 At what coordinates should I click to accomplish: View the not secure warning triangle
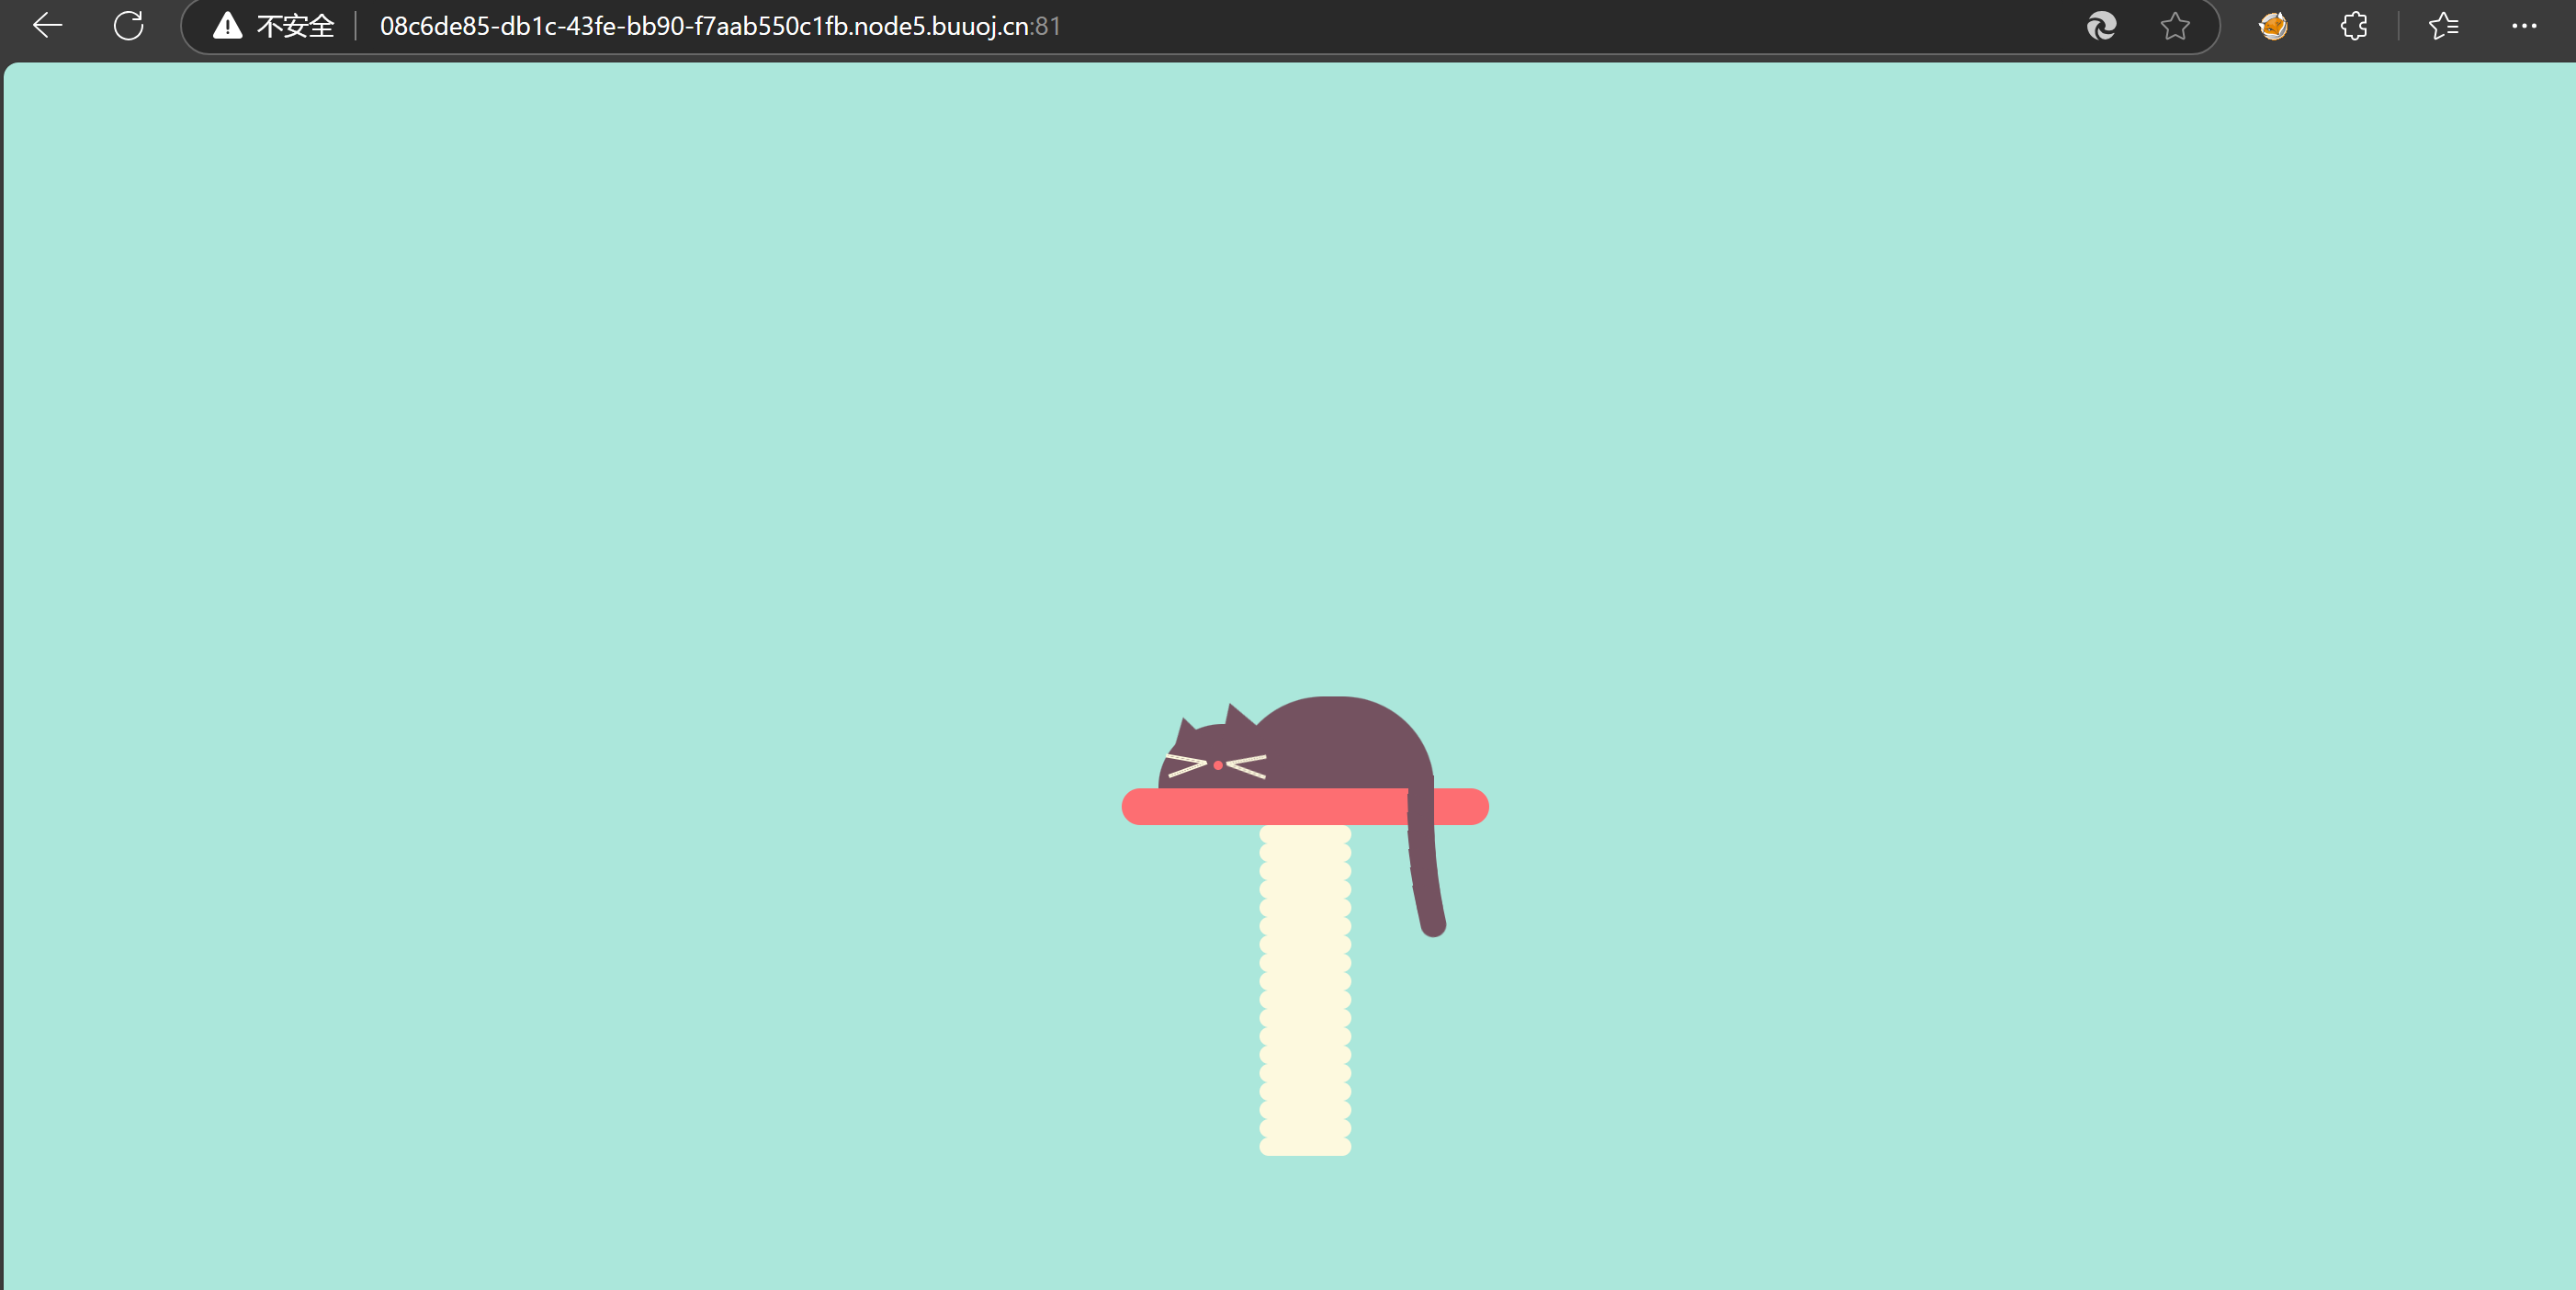point(228,26)
